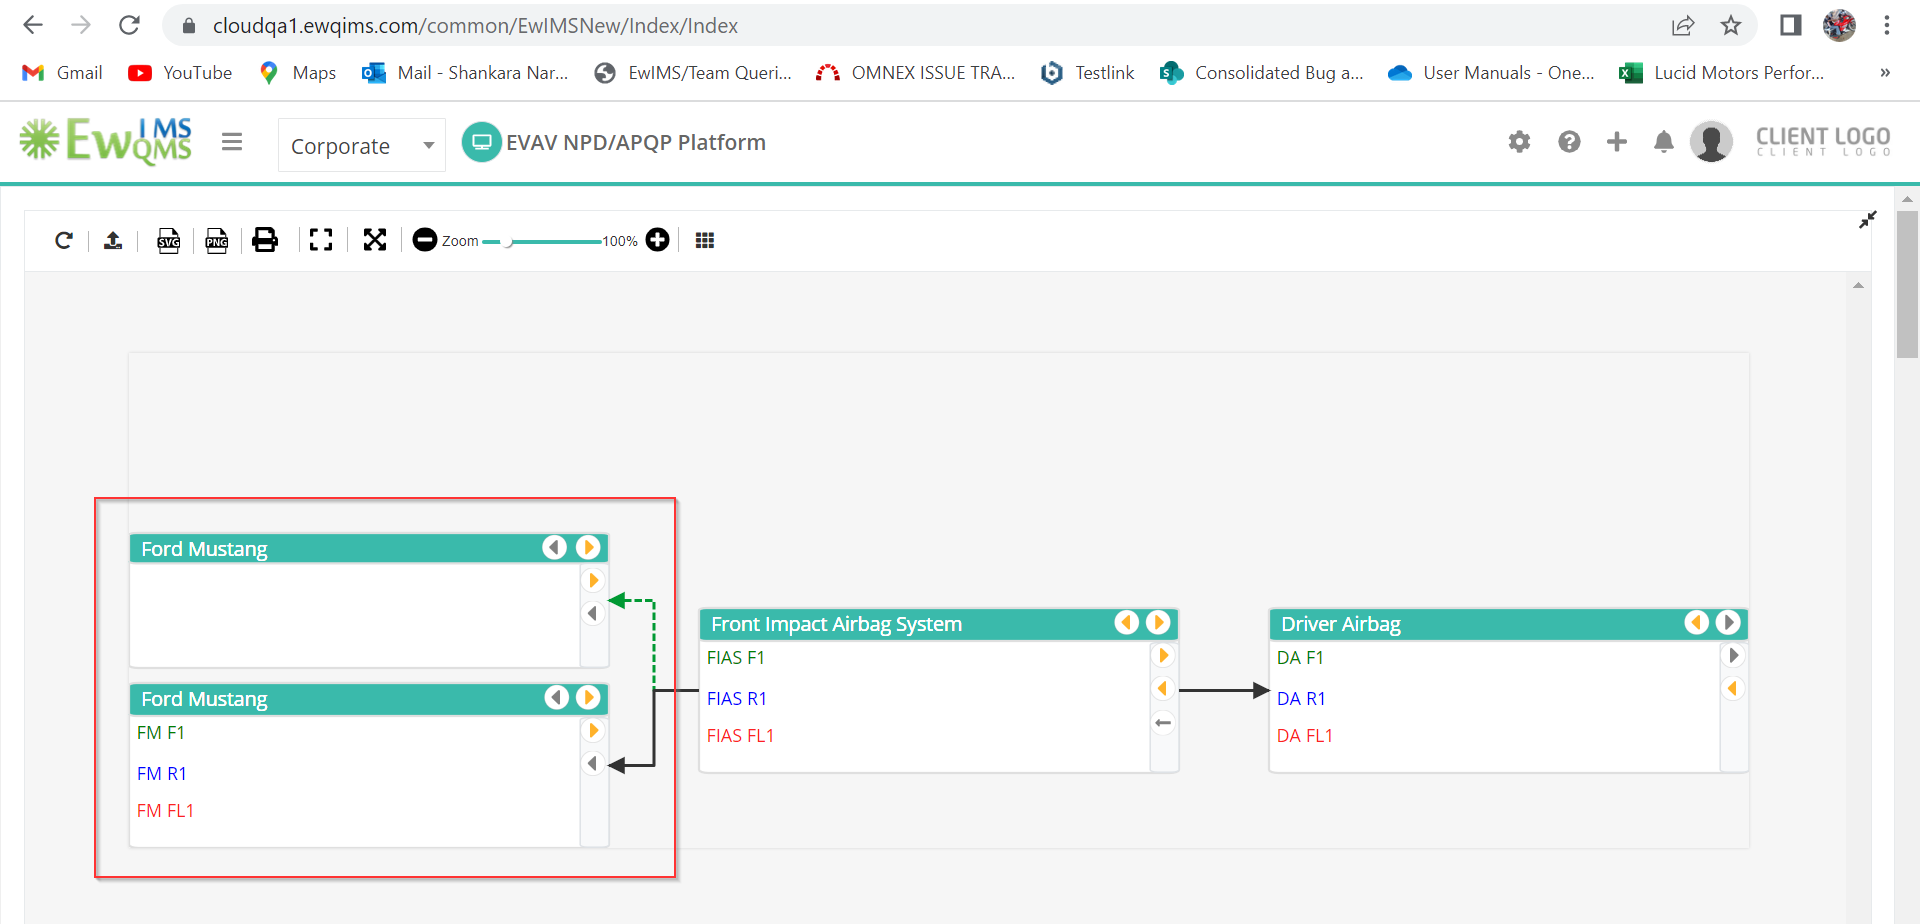This screenshot has height=924, width=1920.
Task: Expand right on top Ford Mustang header
Action: pyautogui.click(x=588, y=548)
